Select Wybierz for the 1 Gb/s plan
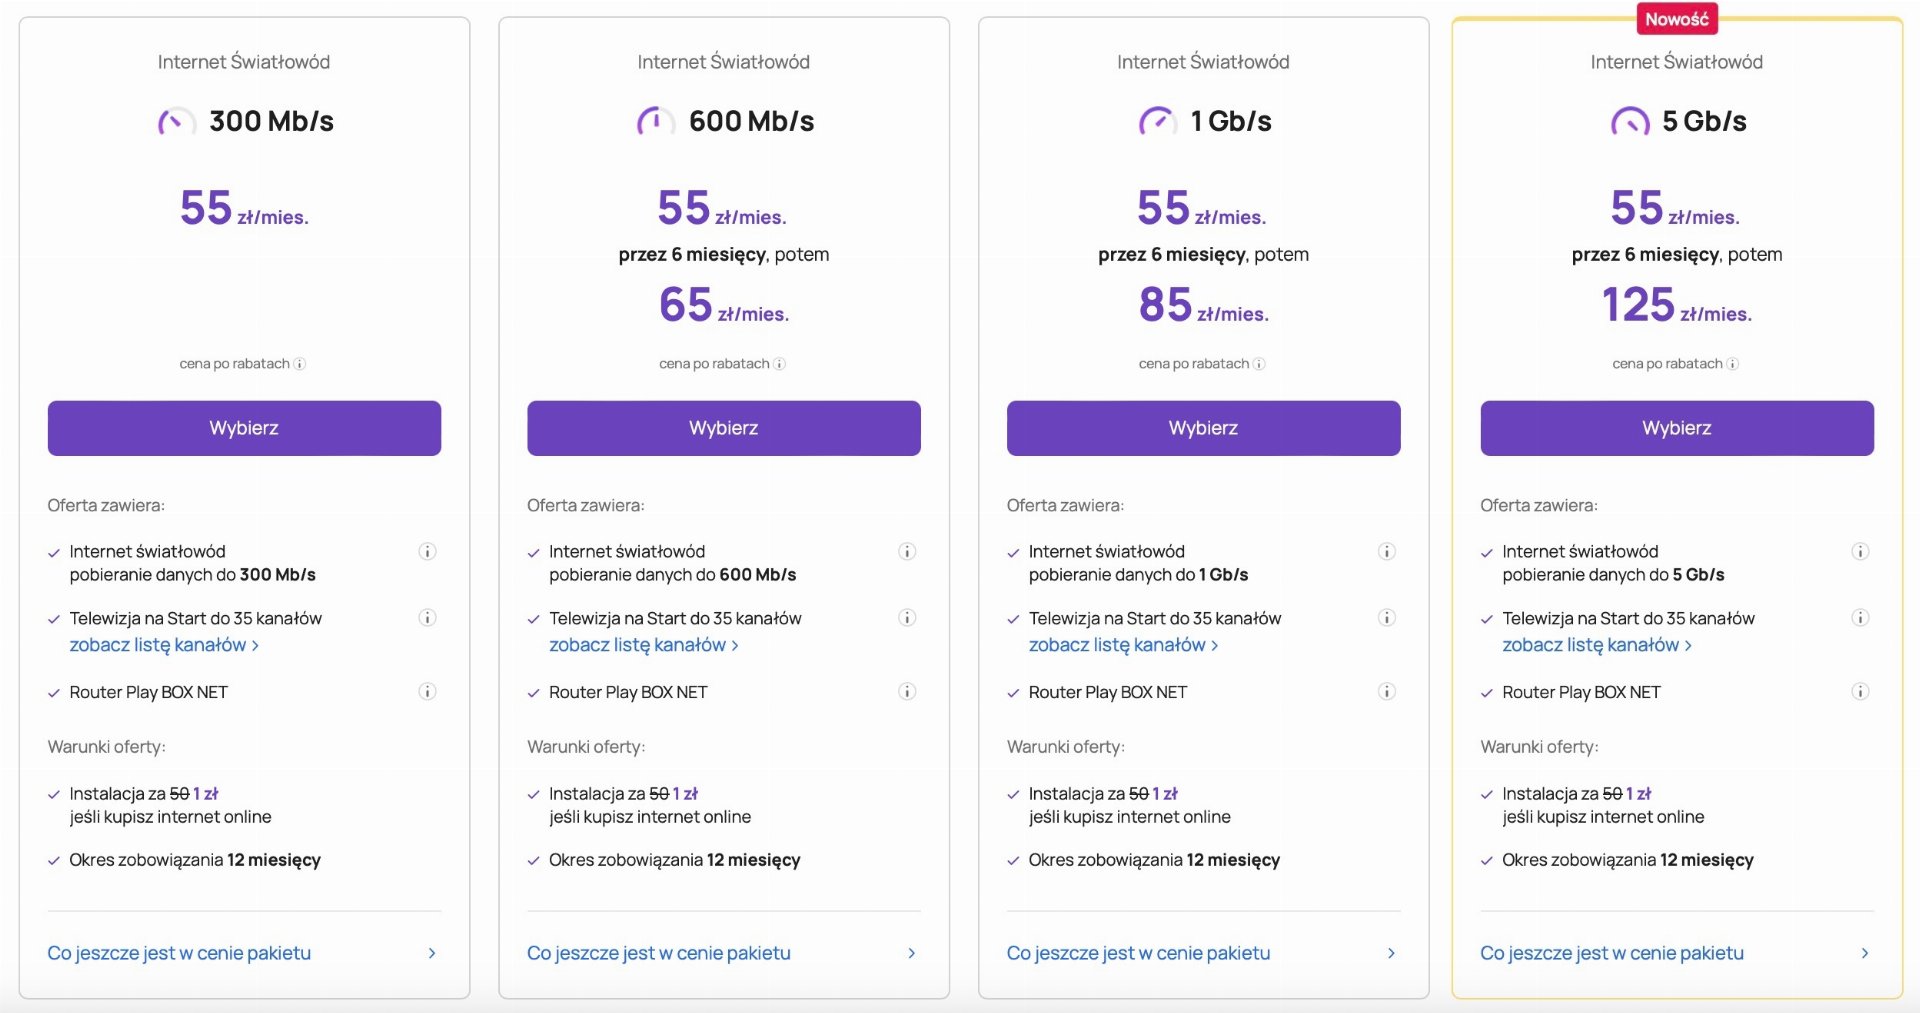The width and height of the screenshot is (1920, 1013). 1203,428
